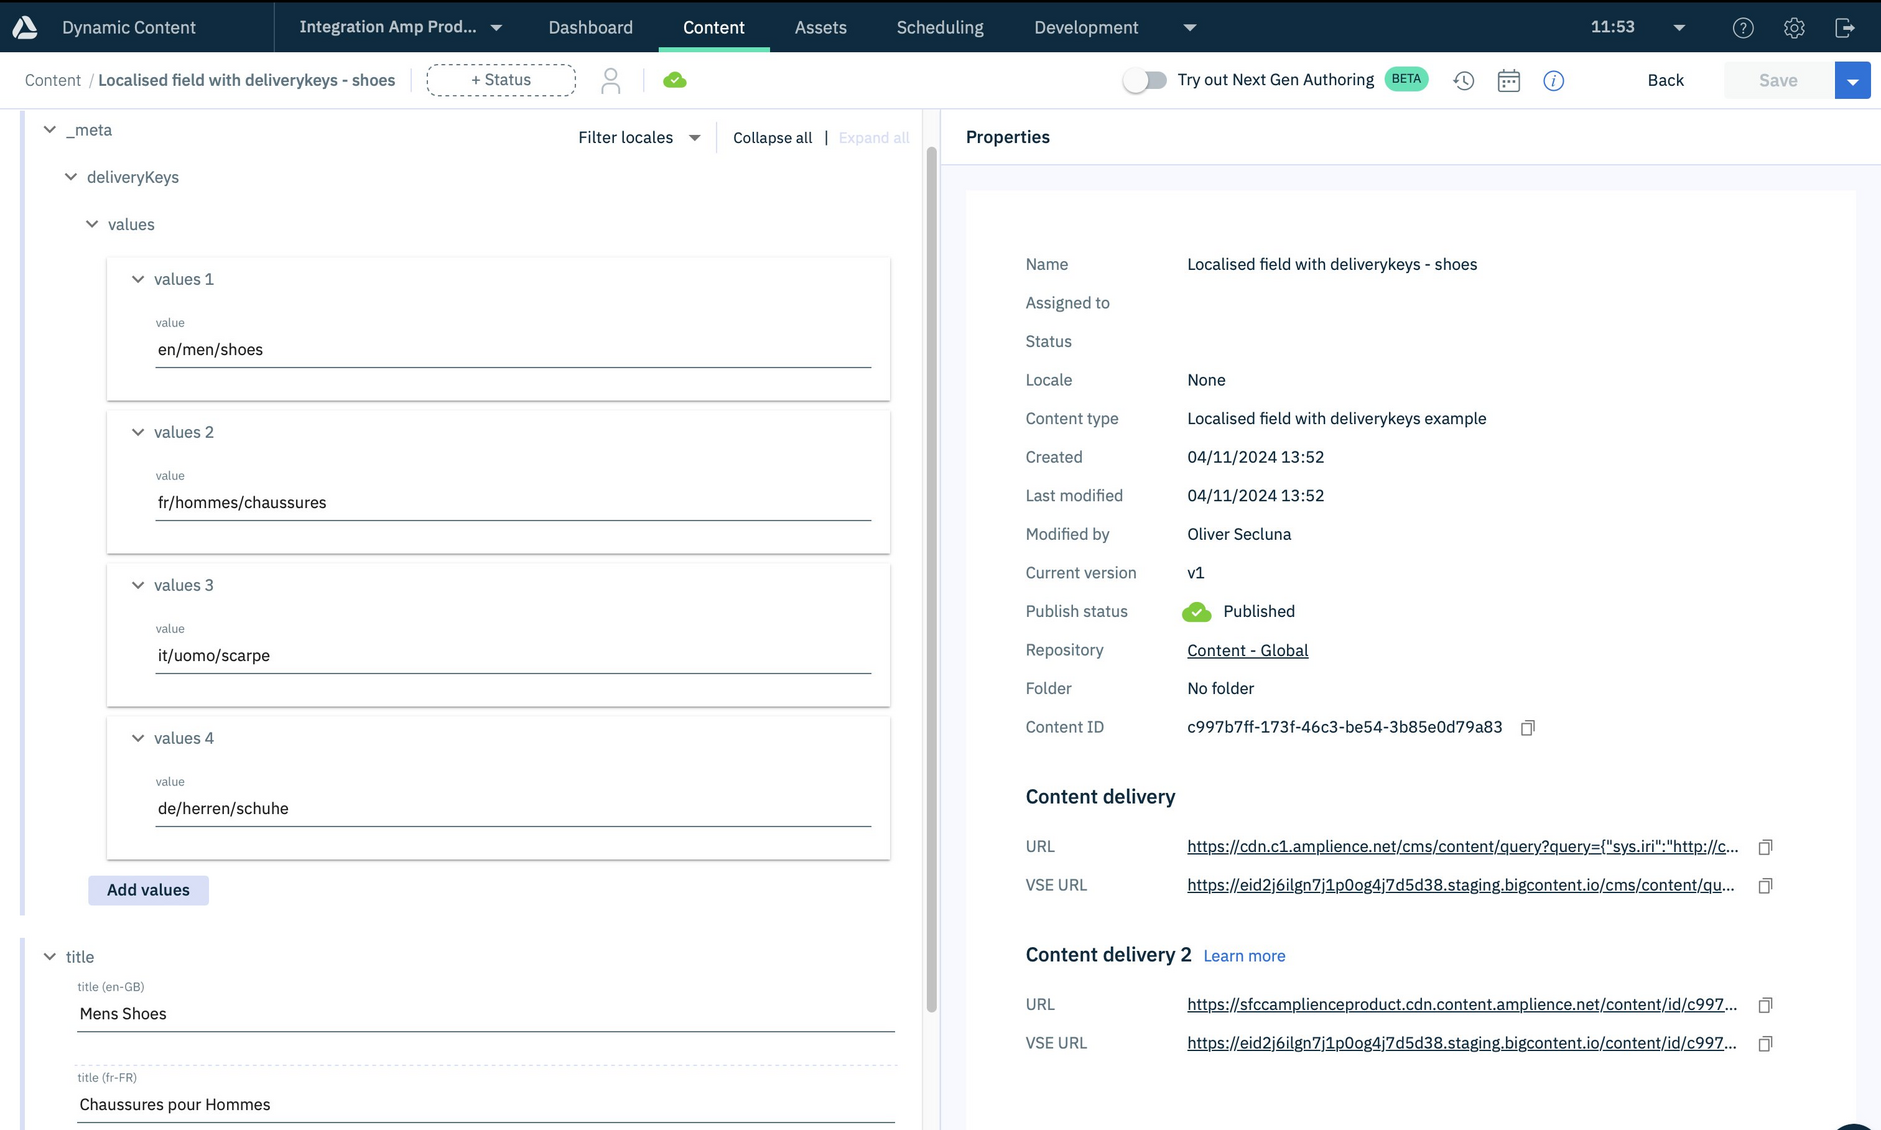Collapse the _meta section
1881x1130 pixels.
tap(49, 130)
